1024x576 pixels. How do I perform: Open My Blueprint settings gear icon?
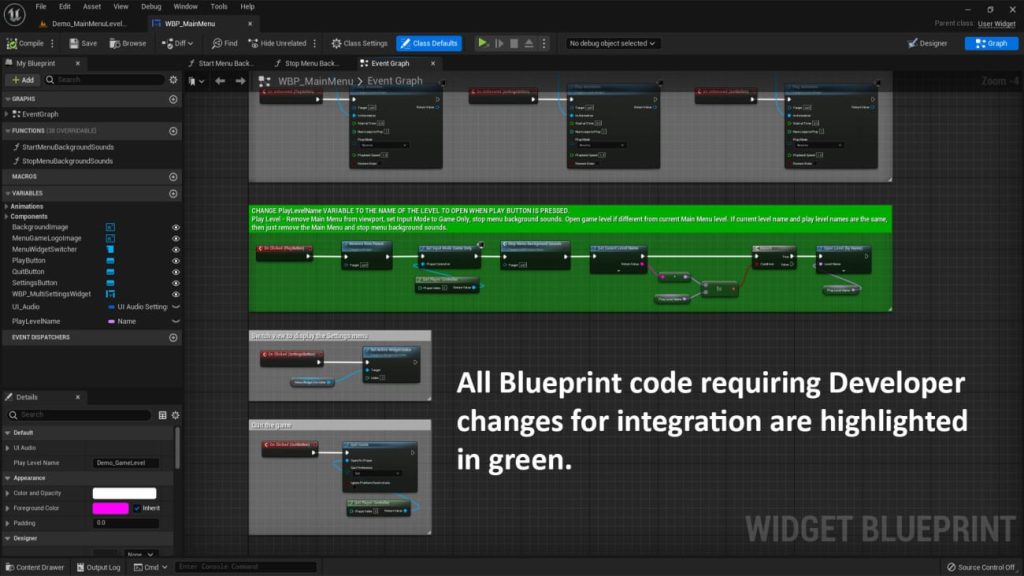point(174,79)
